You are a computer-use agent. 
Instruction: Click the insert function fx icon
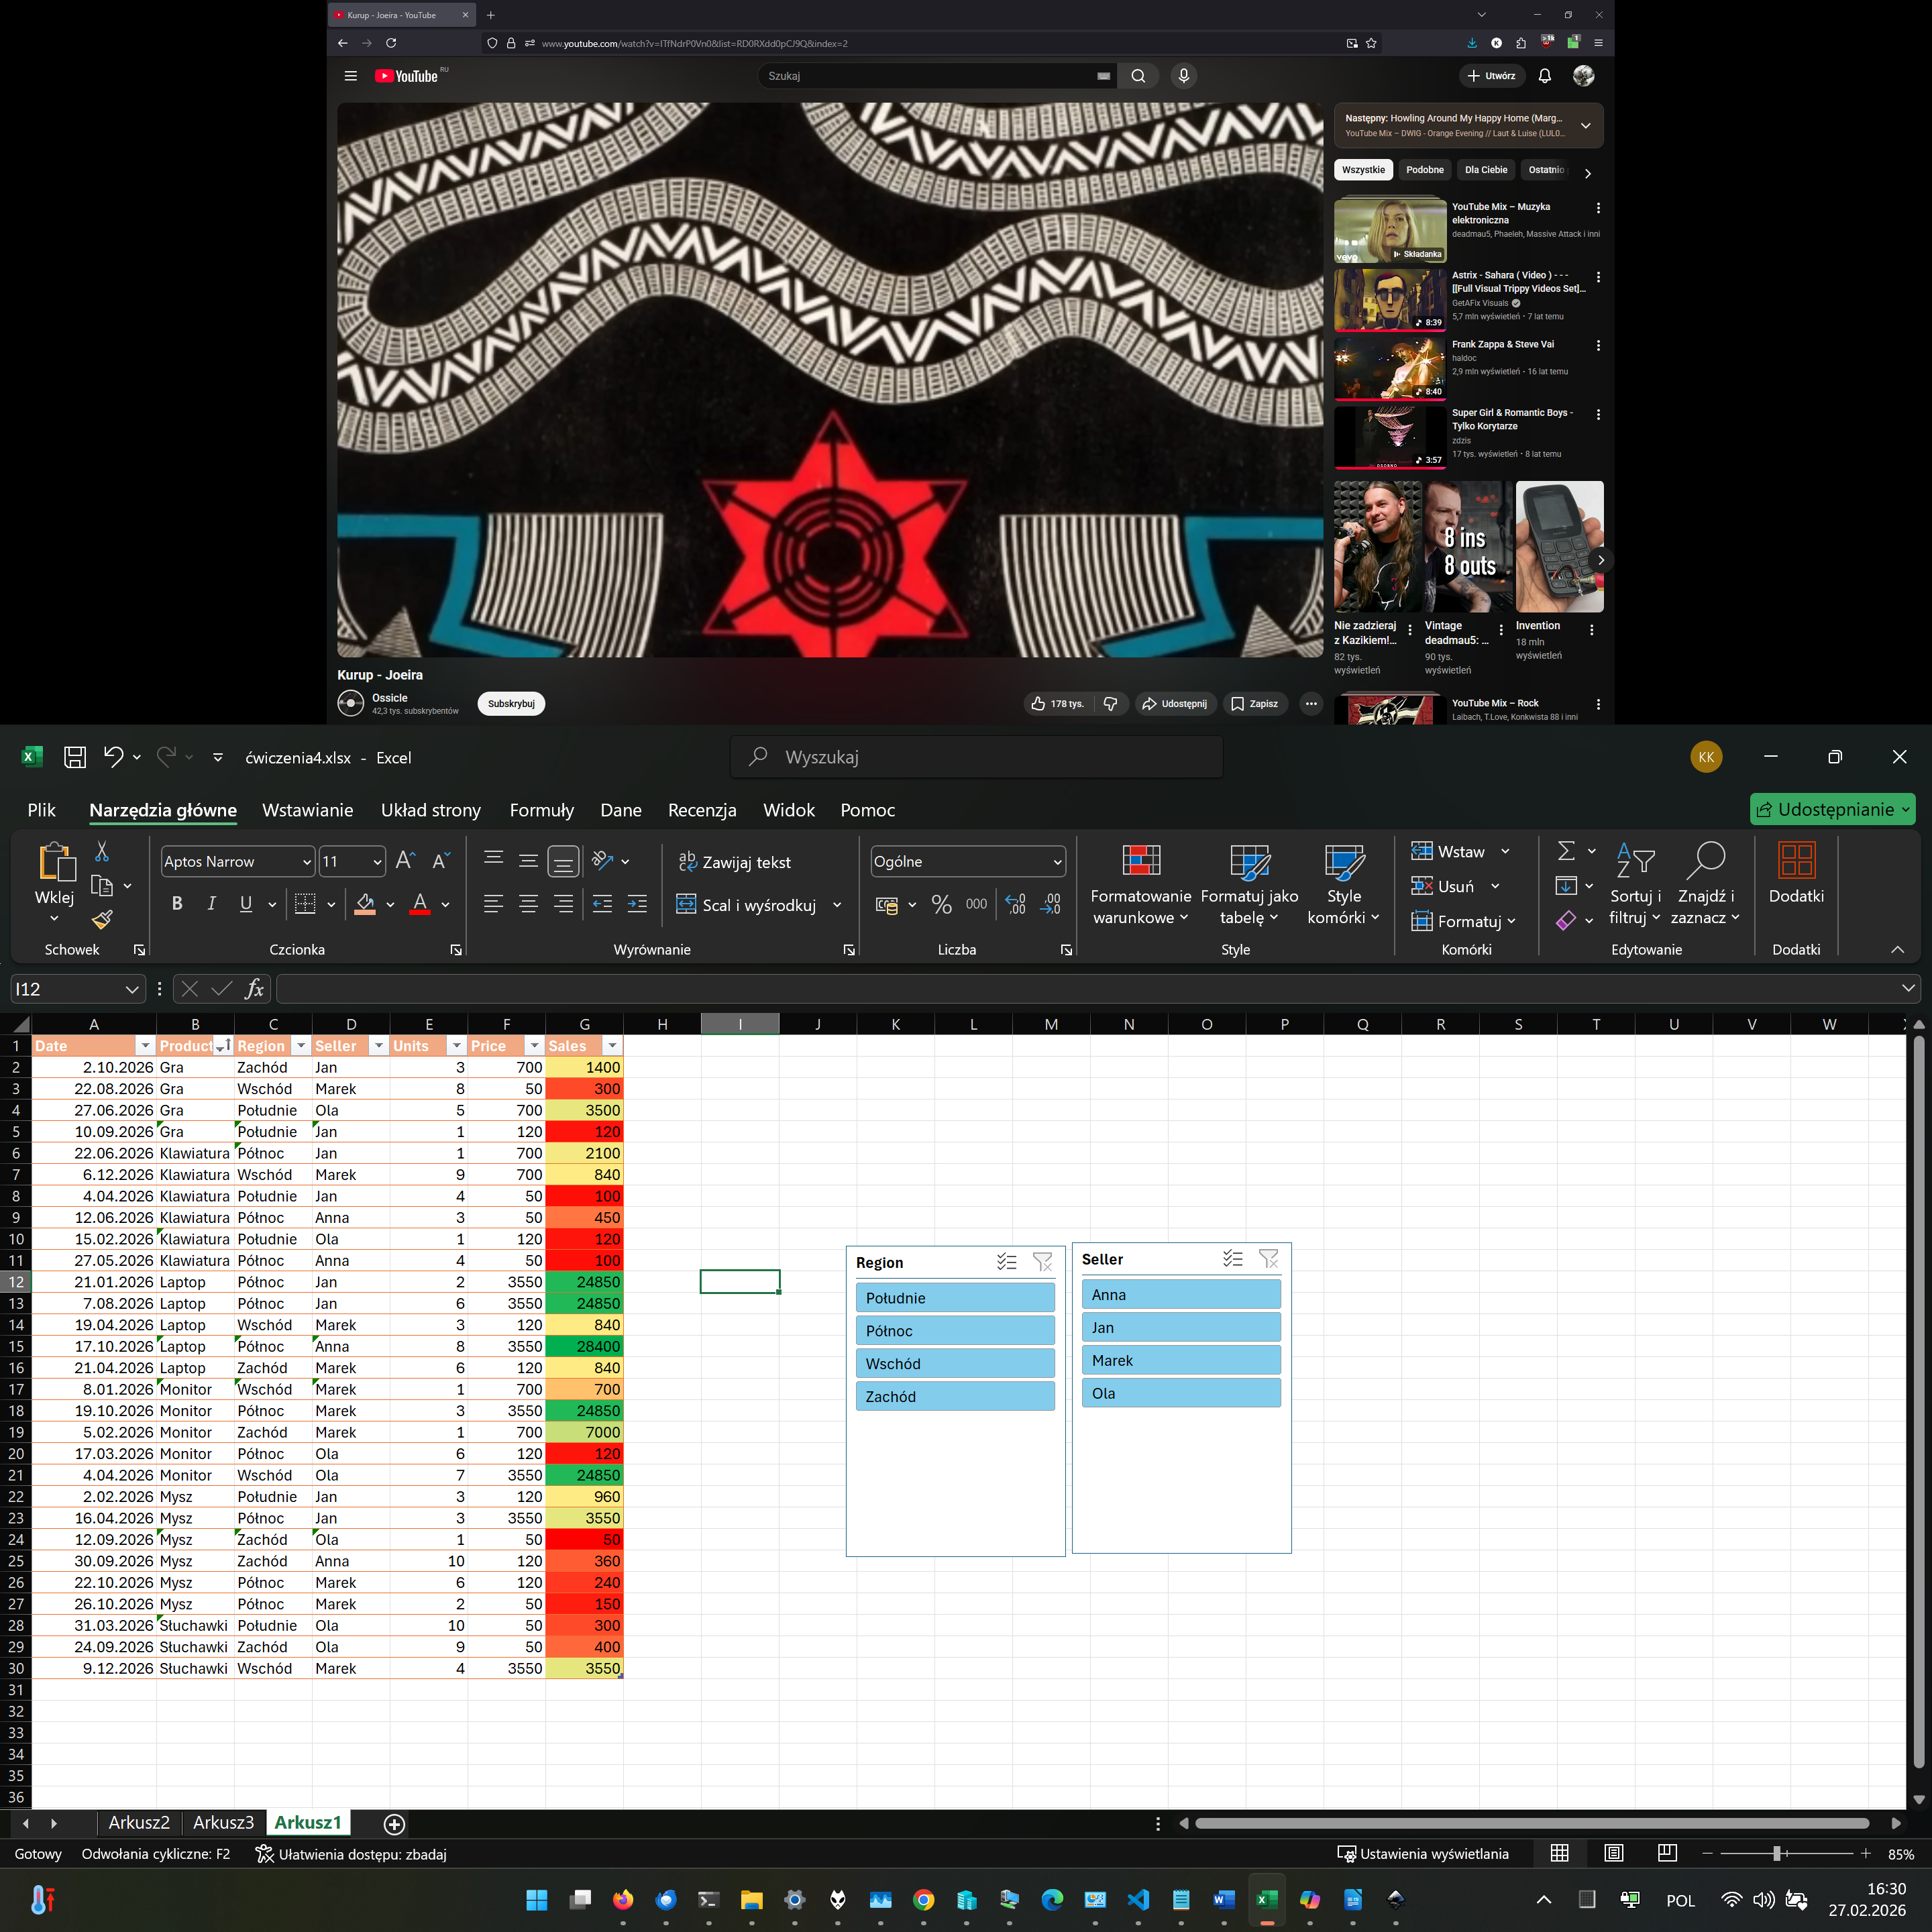[255, 989]
